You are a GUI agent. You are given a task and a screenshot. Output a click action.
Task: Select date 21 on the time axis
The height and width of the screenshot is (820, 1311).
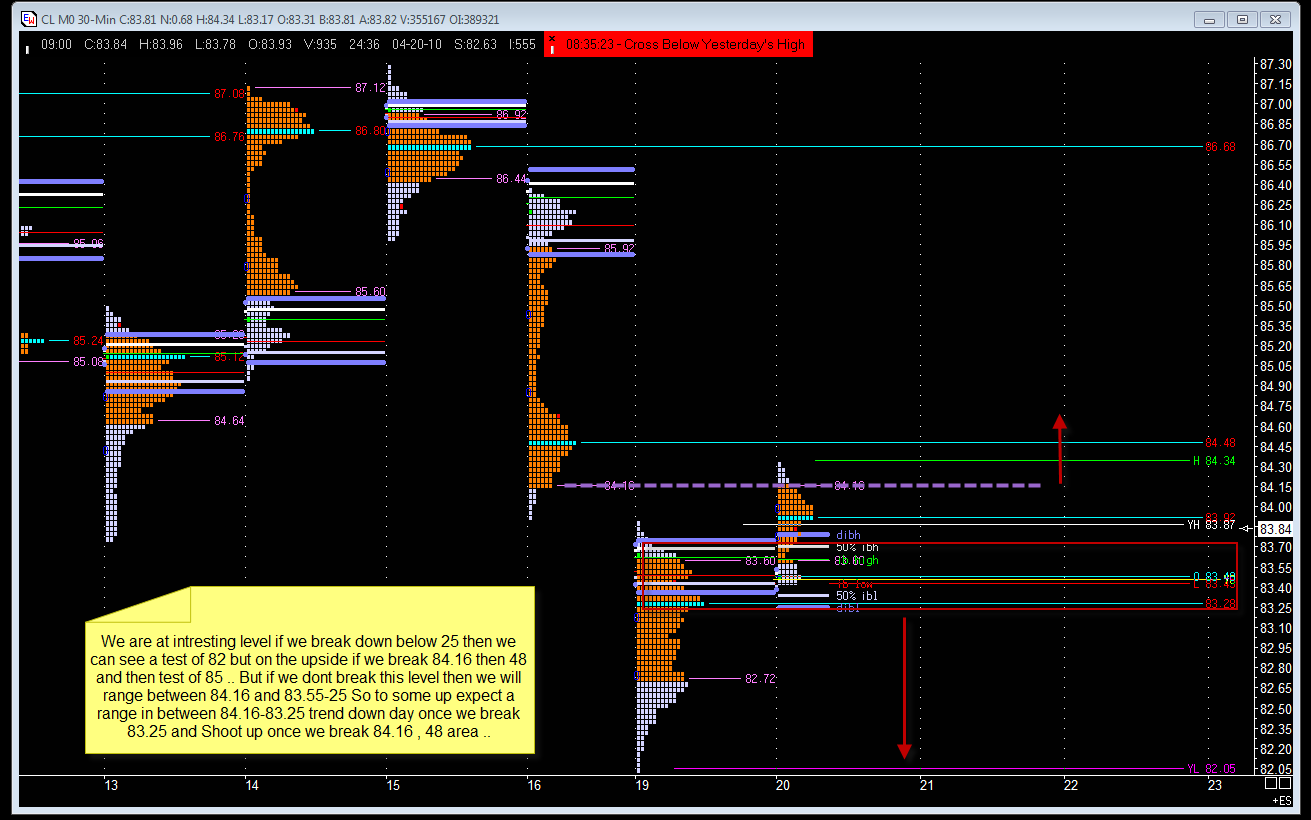coord(927,786)
